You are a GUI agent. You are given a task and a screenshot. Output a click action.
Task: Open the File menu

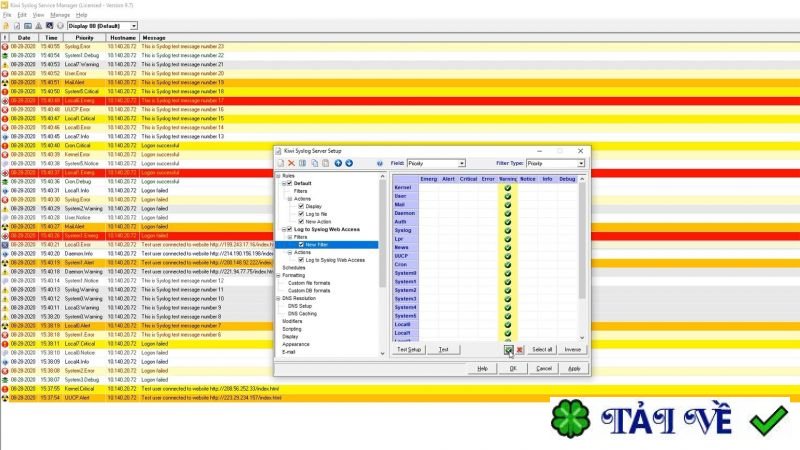click(7, 15)
